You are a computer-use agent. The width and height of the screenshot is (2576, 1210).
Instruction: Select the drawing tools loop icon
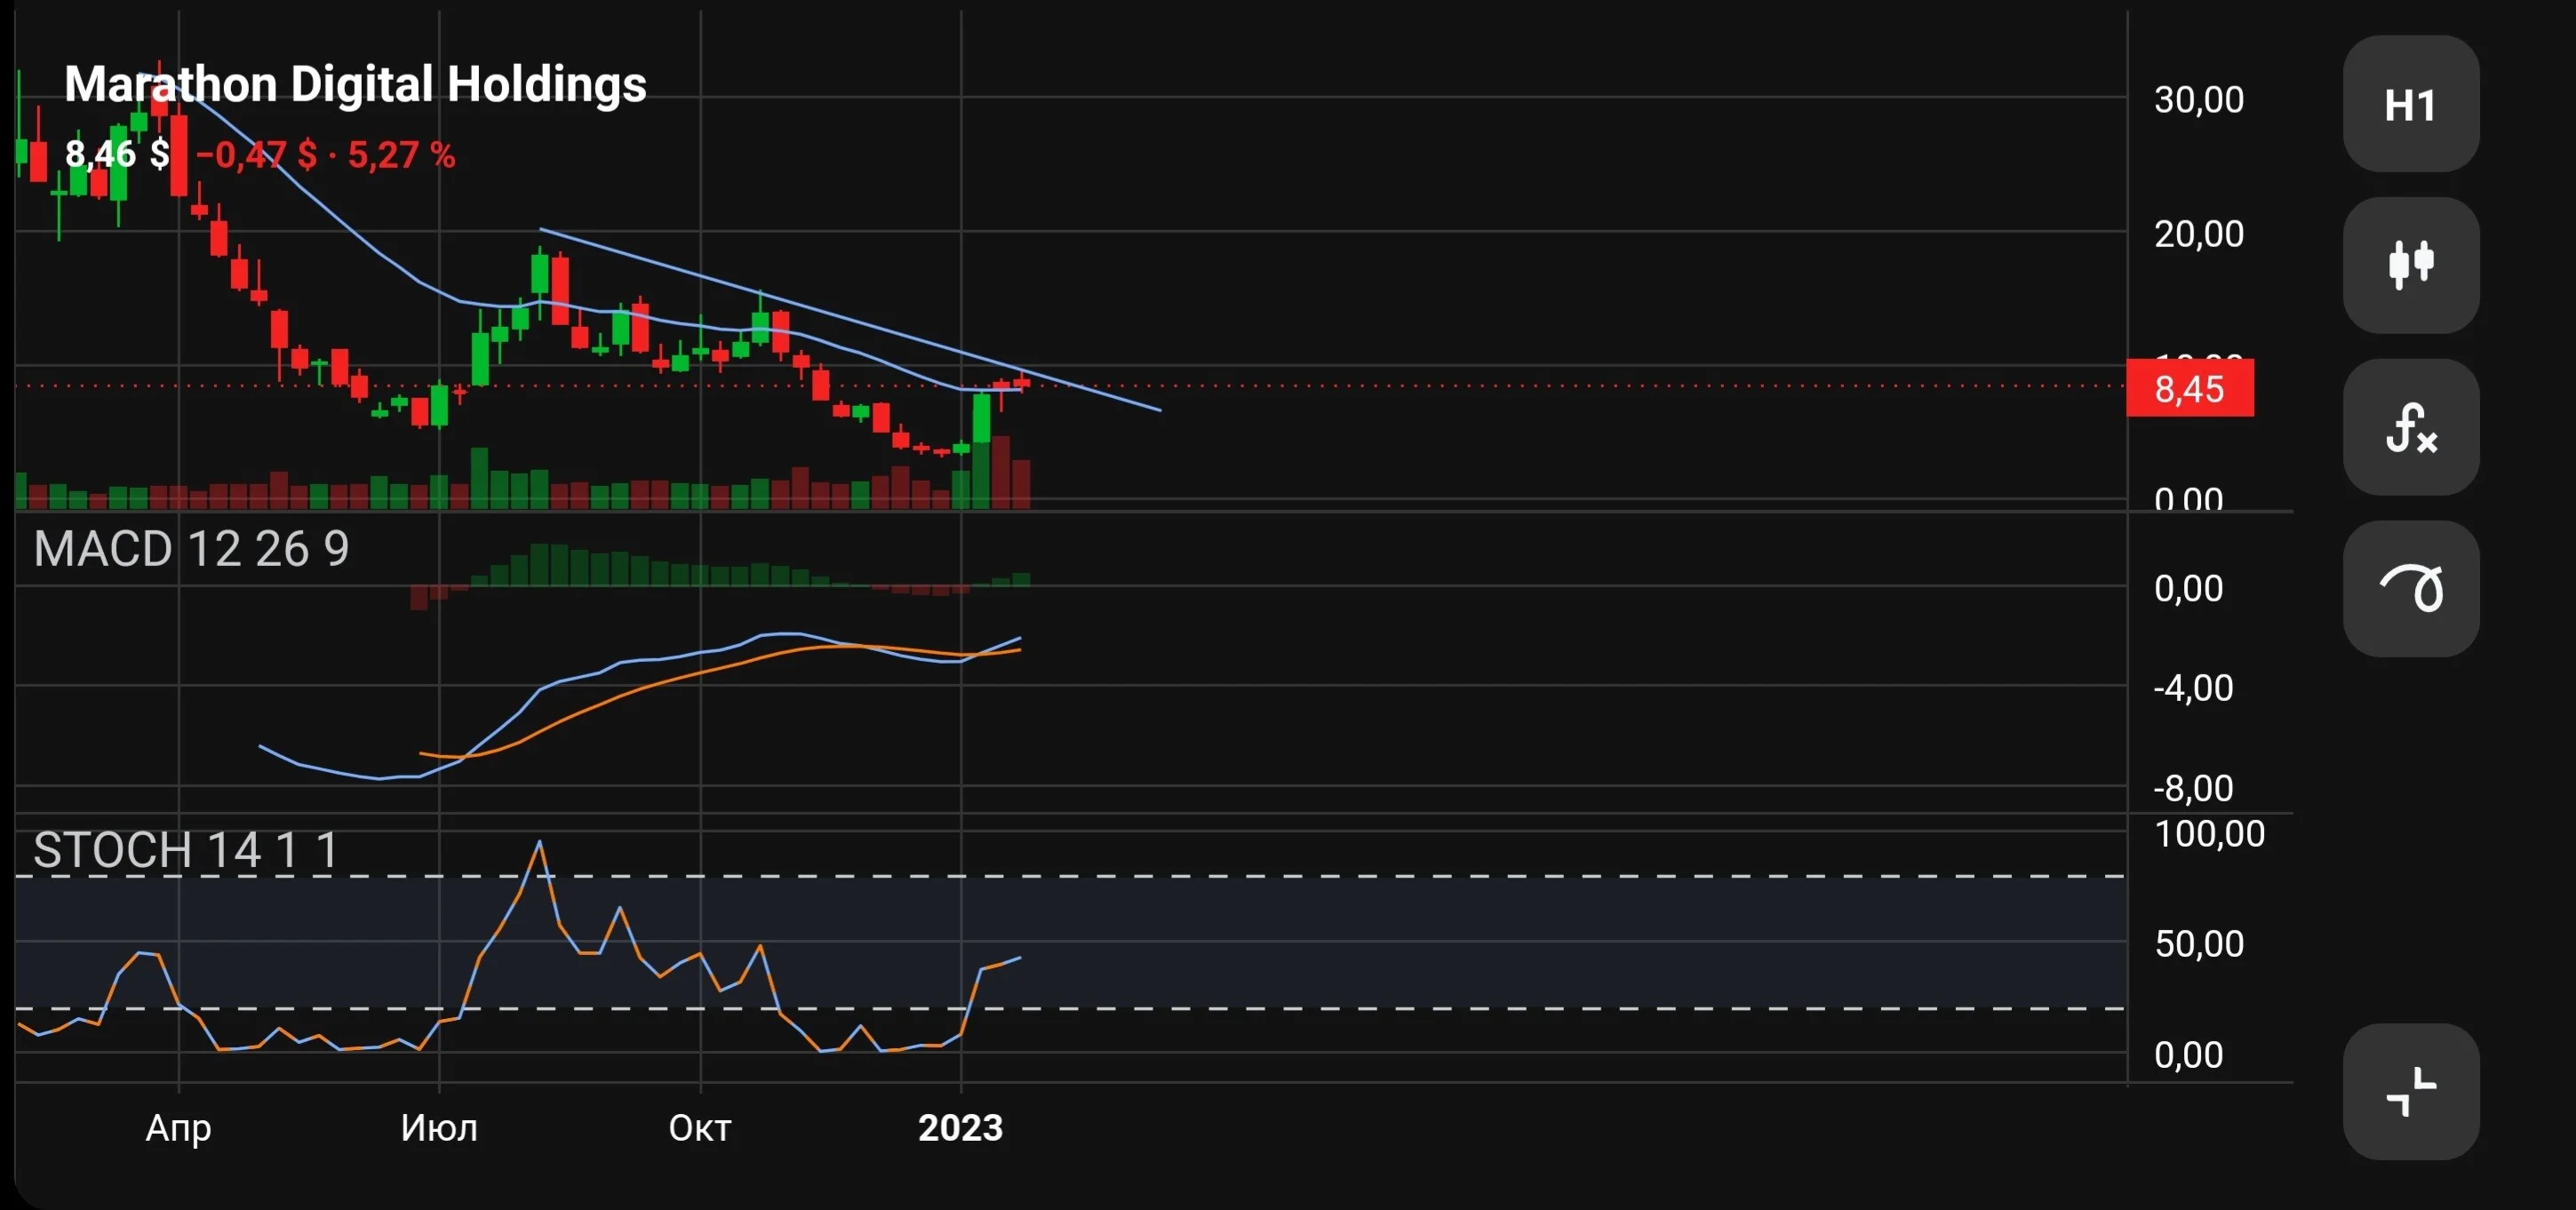(x=2410, y=588)
